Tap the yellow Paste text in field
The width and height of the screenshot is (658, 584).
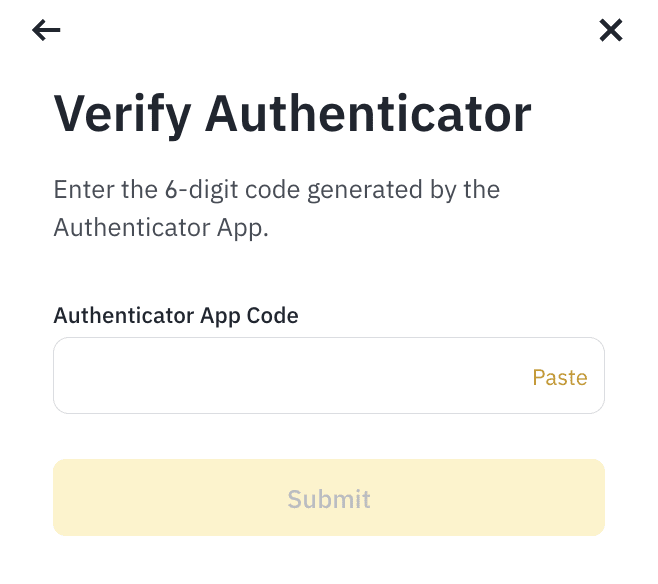point(560,377)
